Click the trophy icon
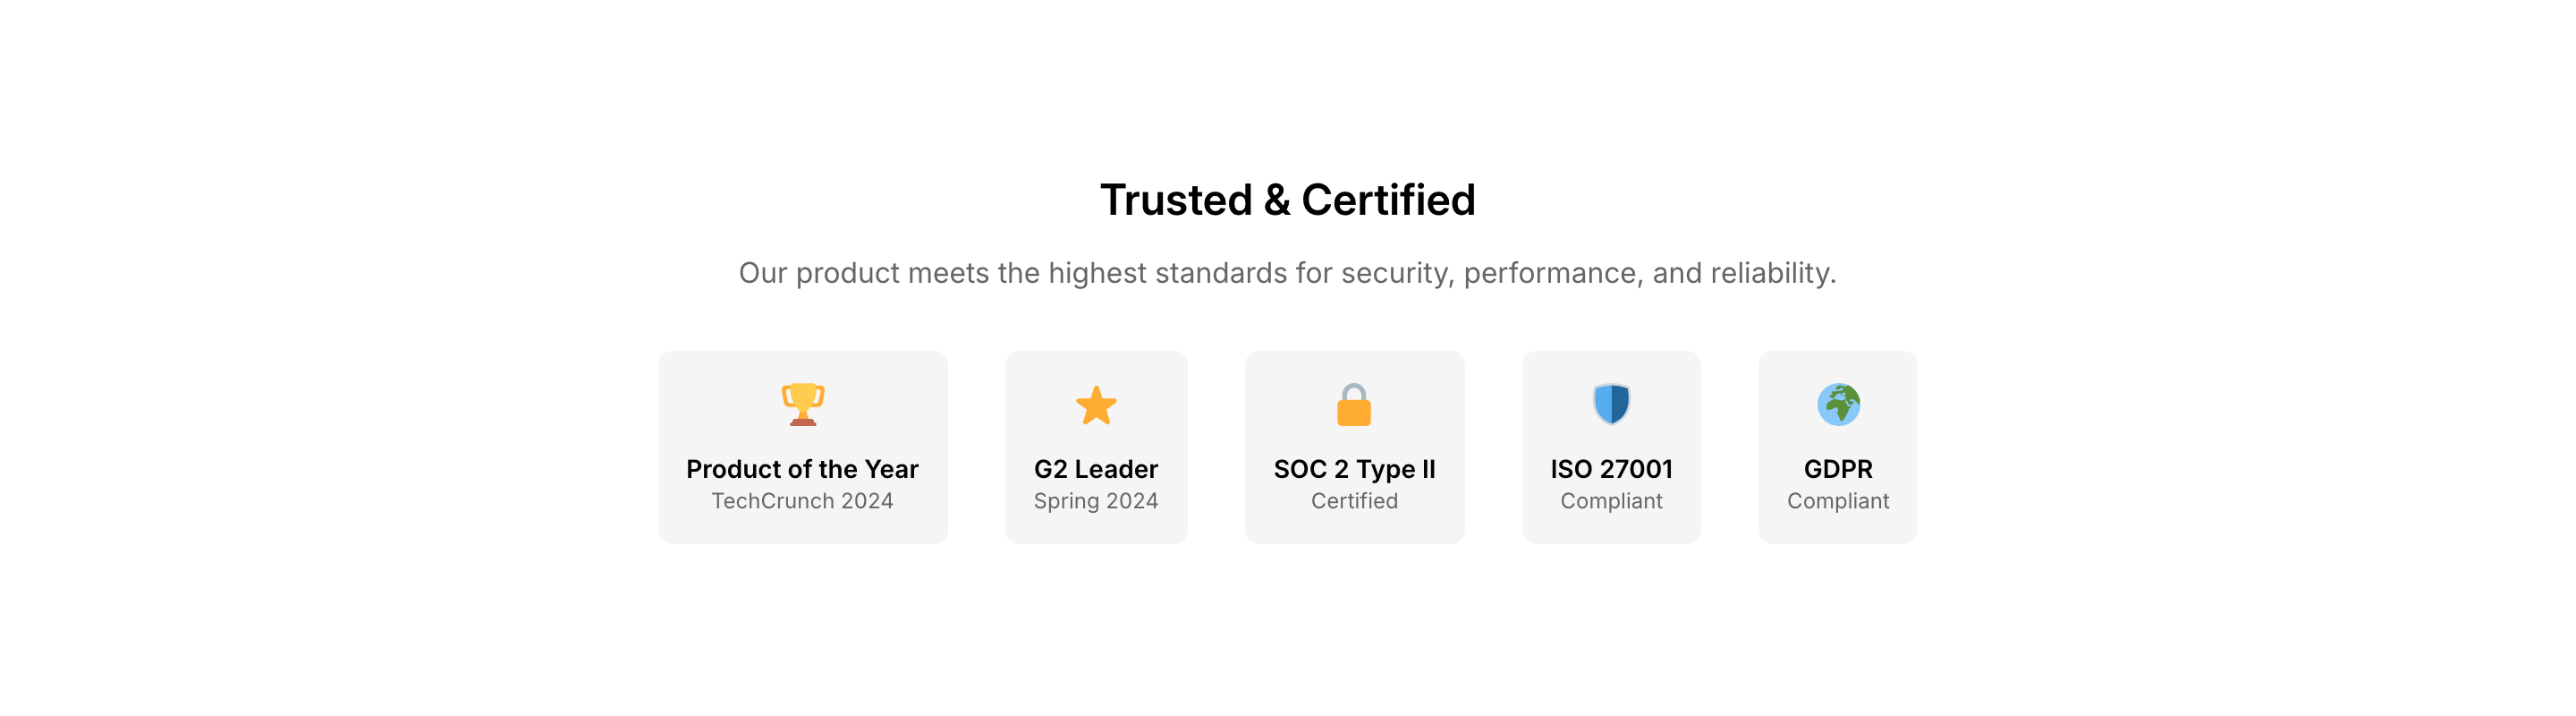2576x716 pixels. point(802,405)
